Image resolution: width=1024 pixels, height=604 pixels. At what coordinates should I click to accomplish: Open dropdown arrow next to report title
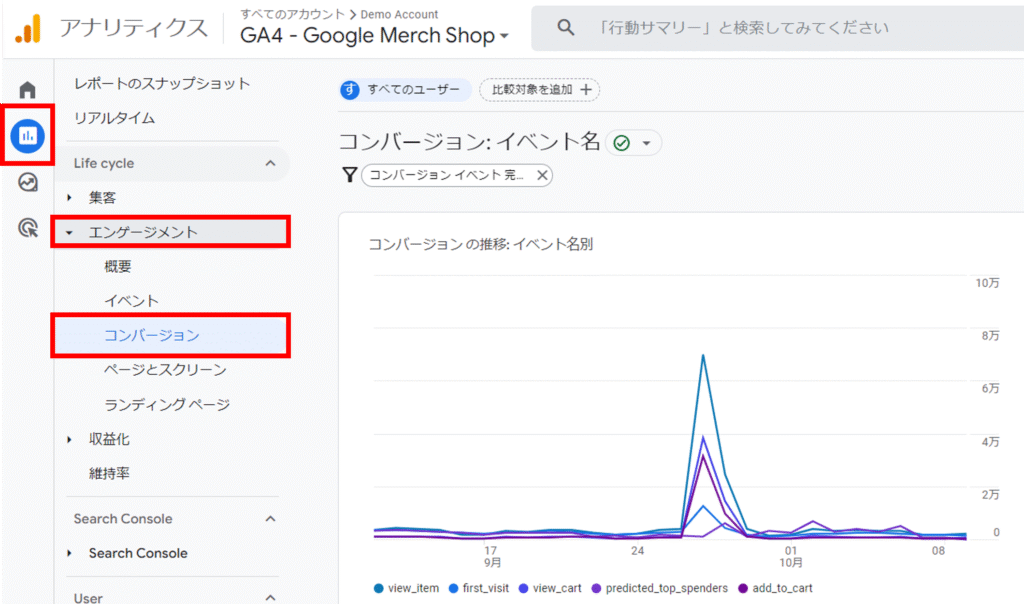pos(646,143)
